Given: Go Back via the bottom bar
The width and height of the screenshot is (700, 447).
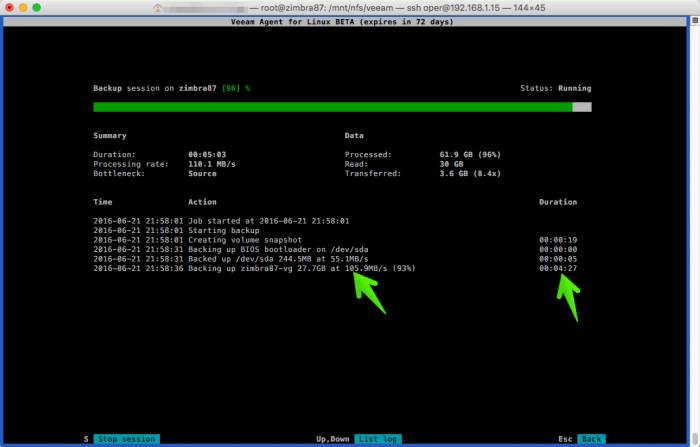Looking at the screenshot, I should tap(591, 439).
